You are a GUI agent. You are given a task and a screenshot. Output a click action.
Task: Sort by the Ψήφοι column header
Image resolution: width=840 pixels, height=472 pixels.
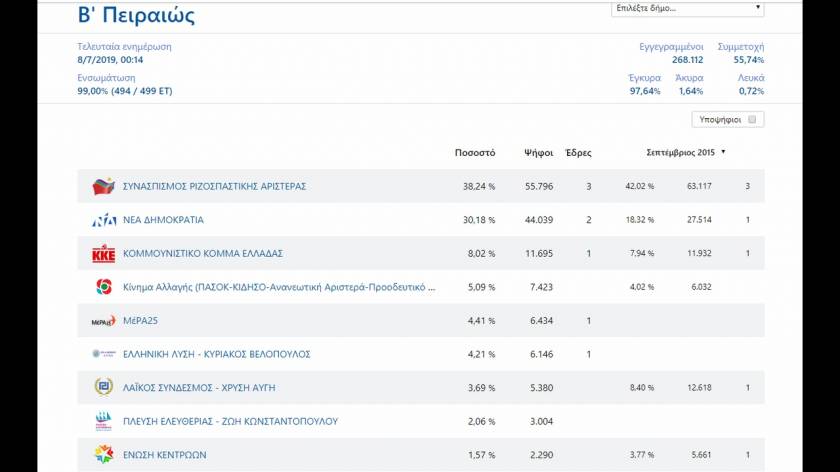(539, 153)
